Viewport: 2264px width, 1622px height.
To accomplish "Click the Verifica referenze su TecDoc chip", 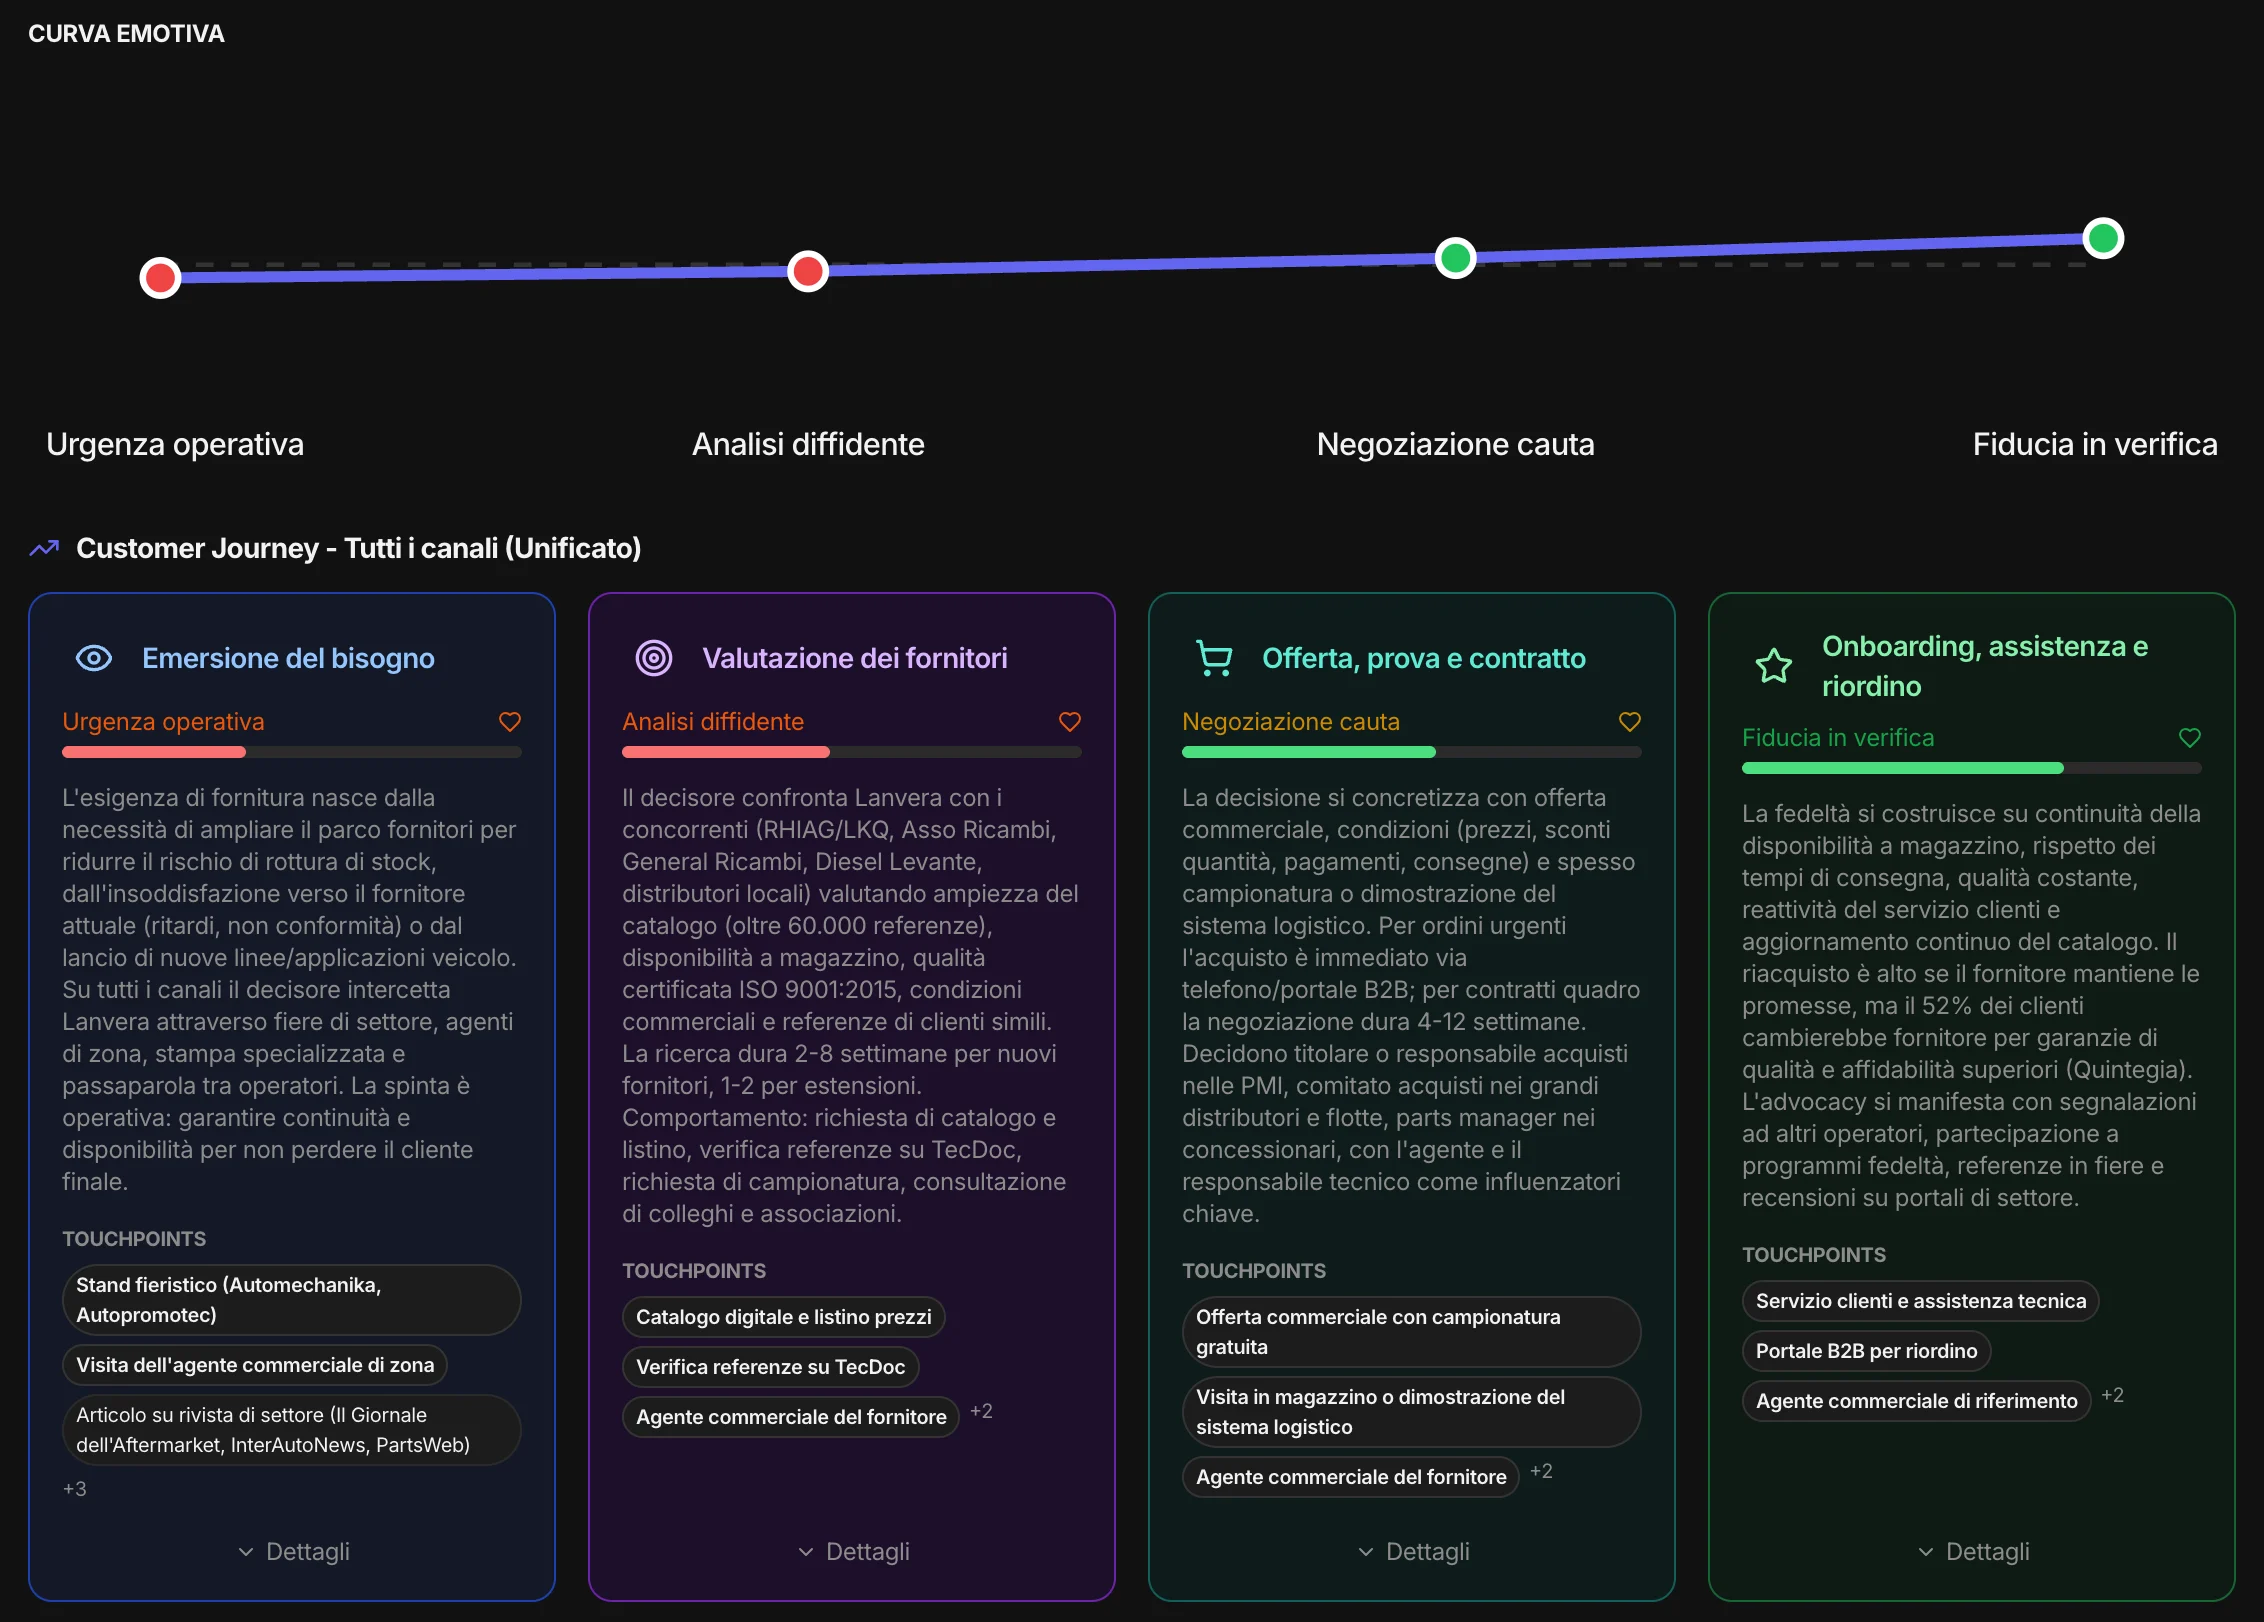I will [771, 1367].
